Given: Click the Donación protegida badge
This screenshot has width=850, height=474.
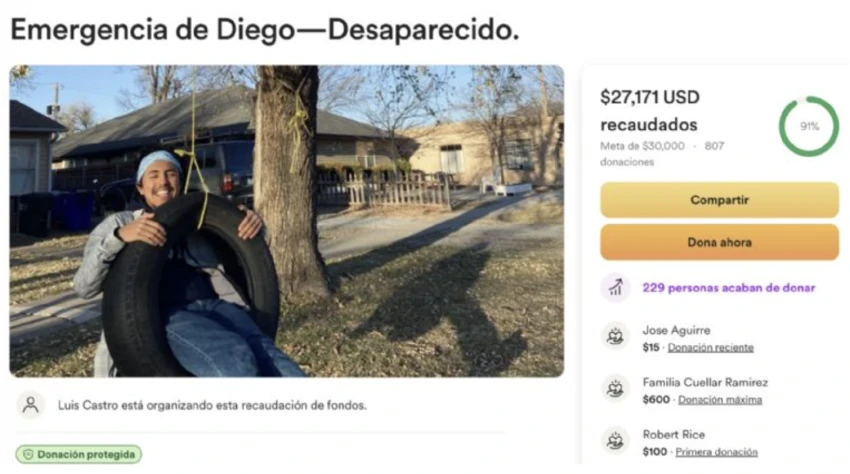Looking at the screenshot, I should click(79, 454).
